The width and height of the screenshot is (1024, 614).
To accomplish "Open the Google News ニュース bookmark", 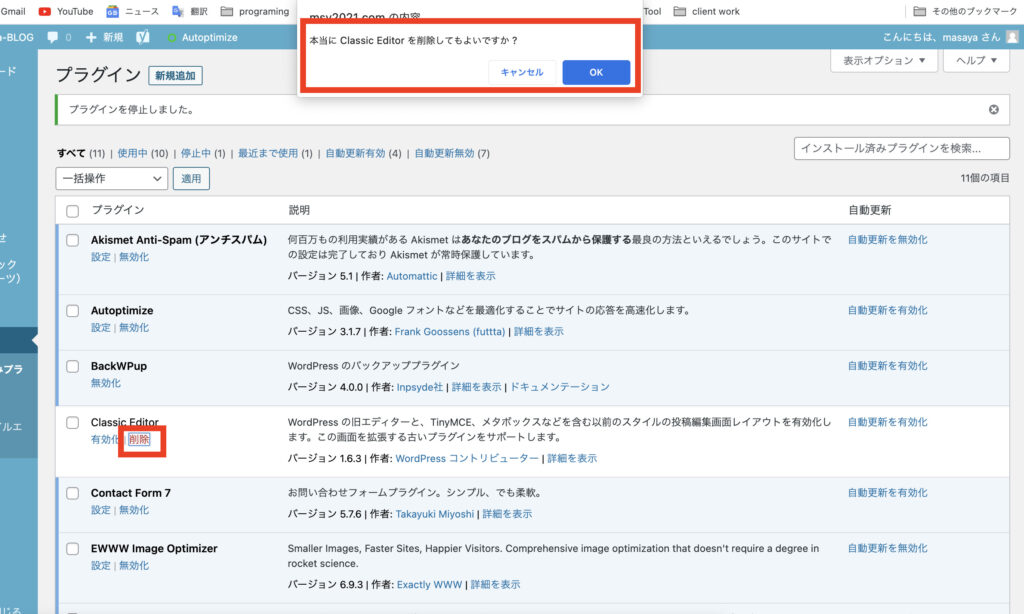I will (x=133, y=11).
